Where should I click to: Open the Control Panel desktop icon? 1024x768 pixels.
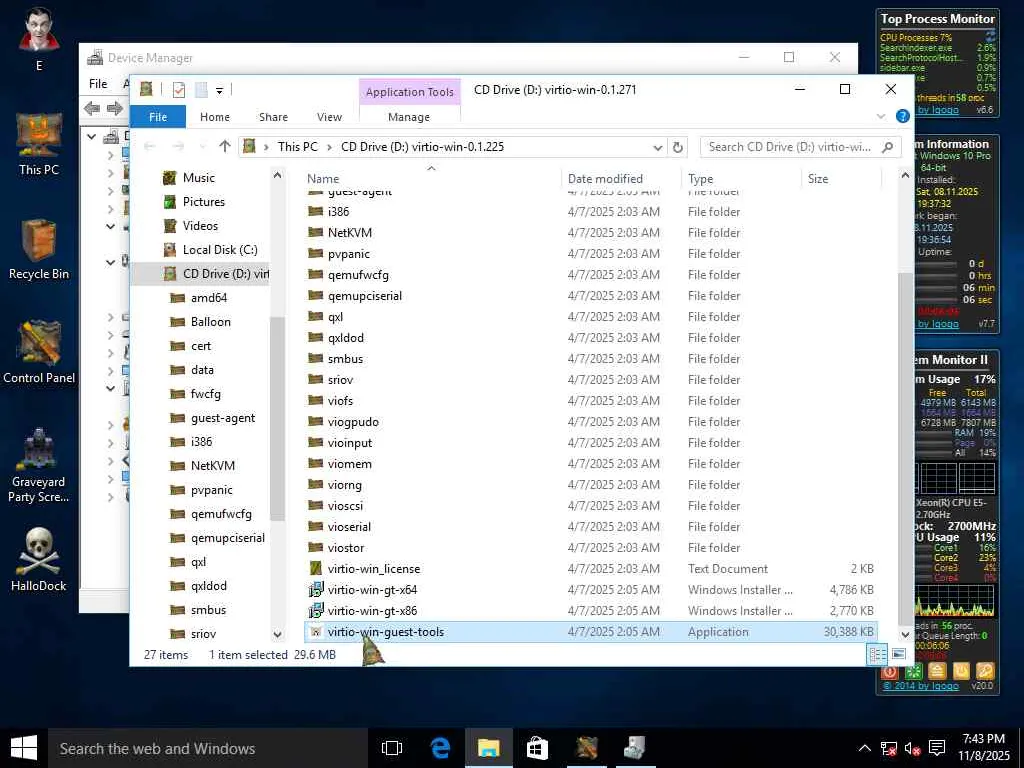coord(39,353)
